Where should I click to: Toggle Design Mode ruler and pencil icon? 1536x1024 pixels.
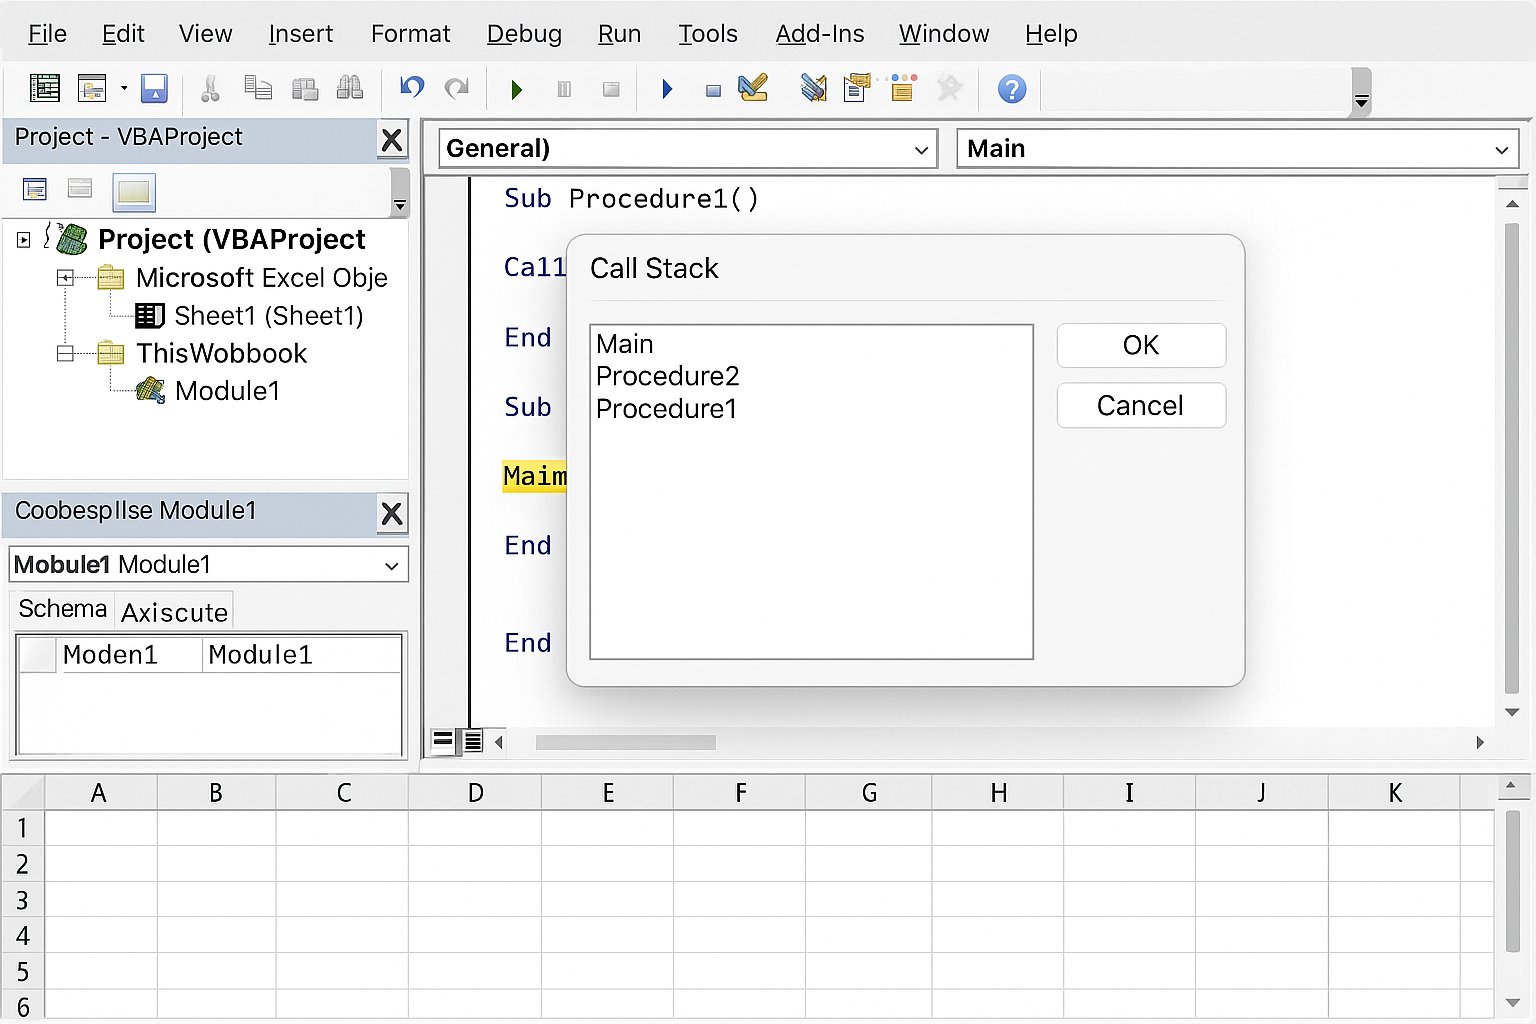(753, 88)
